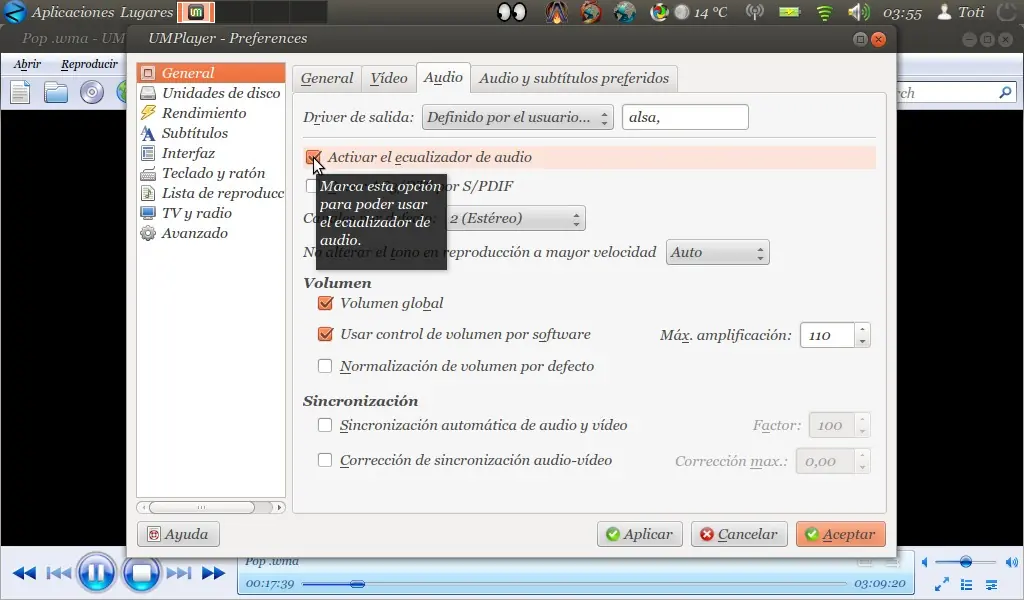The image size is (1024, 600).
Task: Click the system tray eyes applet
Action: click(x=511, y=12)
